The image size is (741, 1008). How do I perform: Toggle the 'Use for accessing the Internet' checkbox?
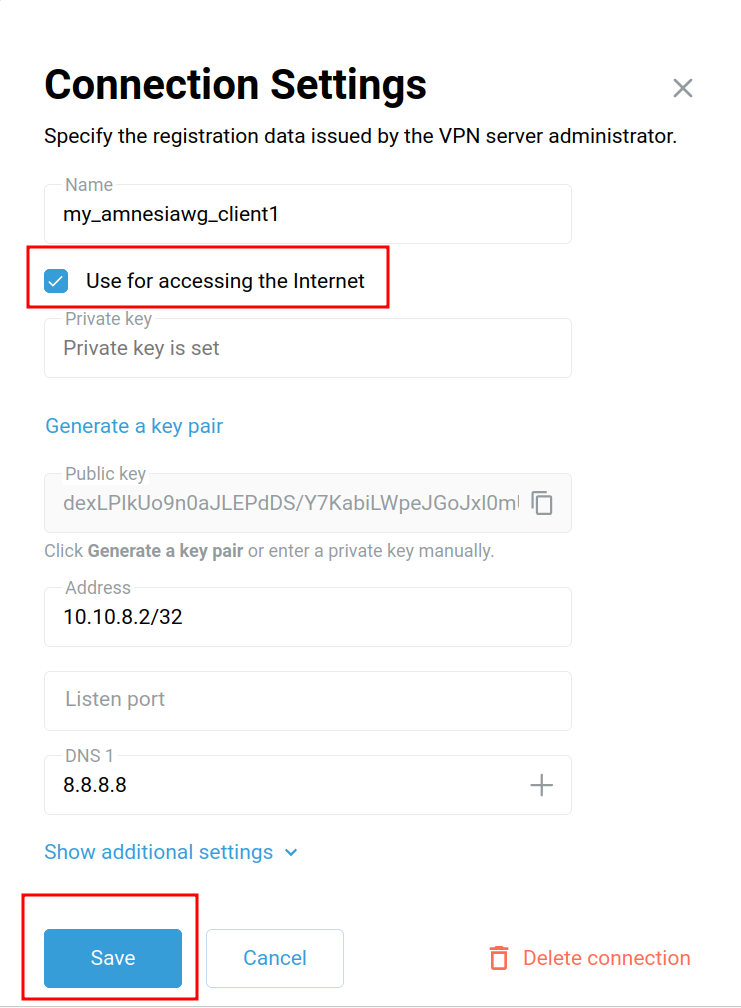[x=57, y=281]
